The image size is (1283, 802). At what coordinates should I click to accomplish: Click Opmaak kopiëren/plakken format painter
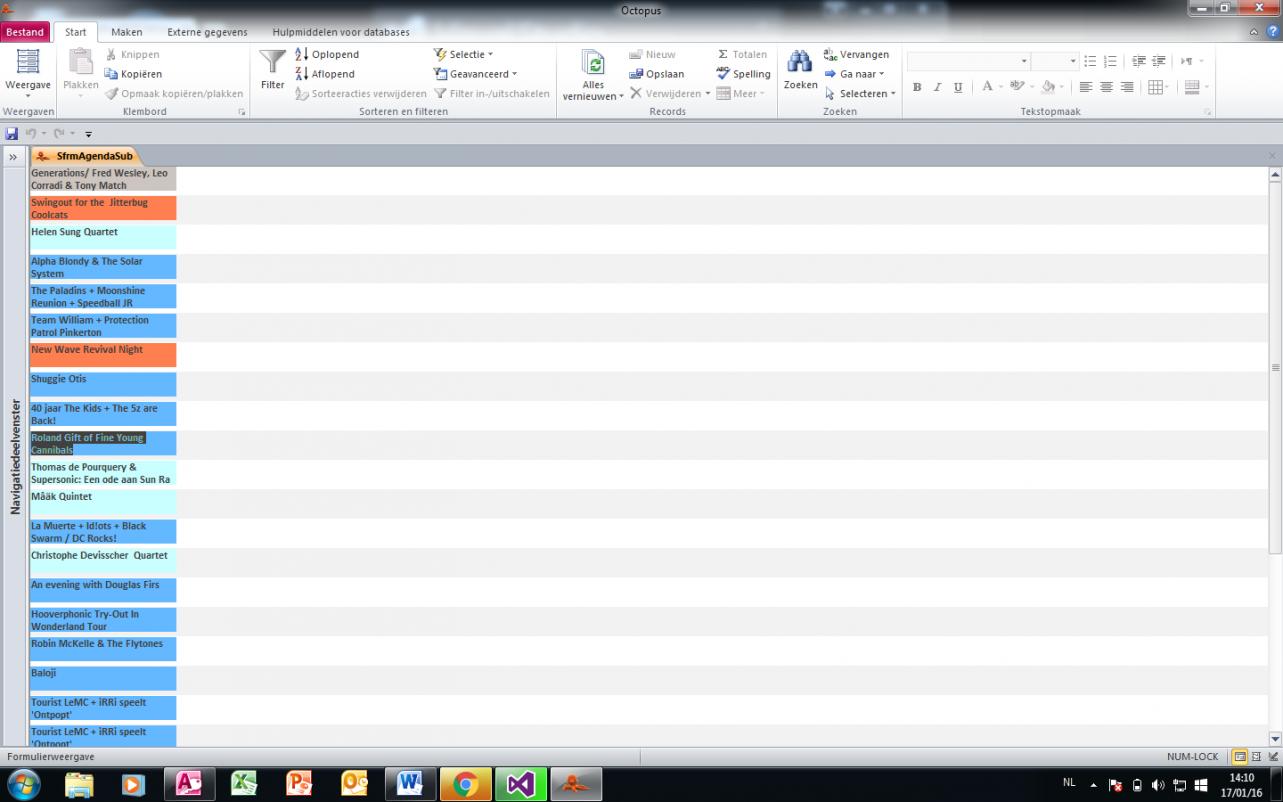click(174, 93)
